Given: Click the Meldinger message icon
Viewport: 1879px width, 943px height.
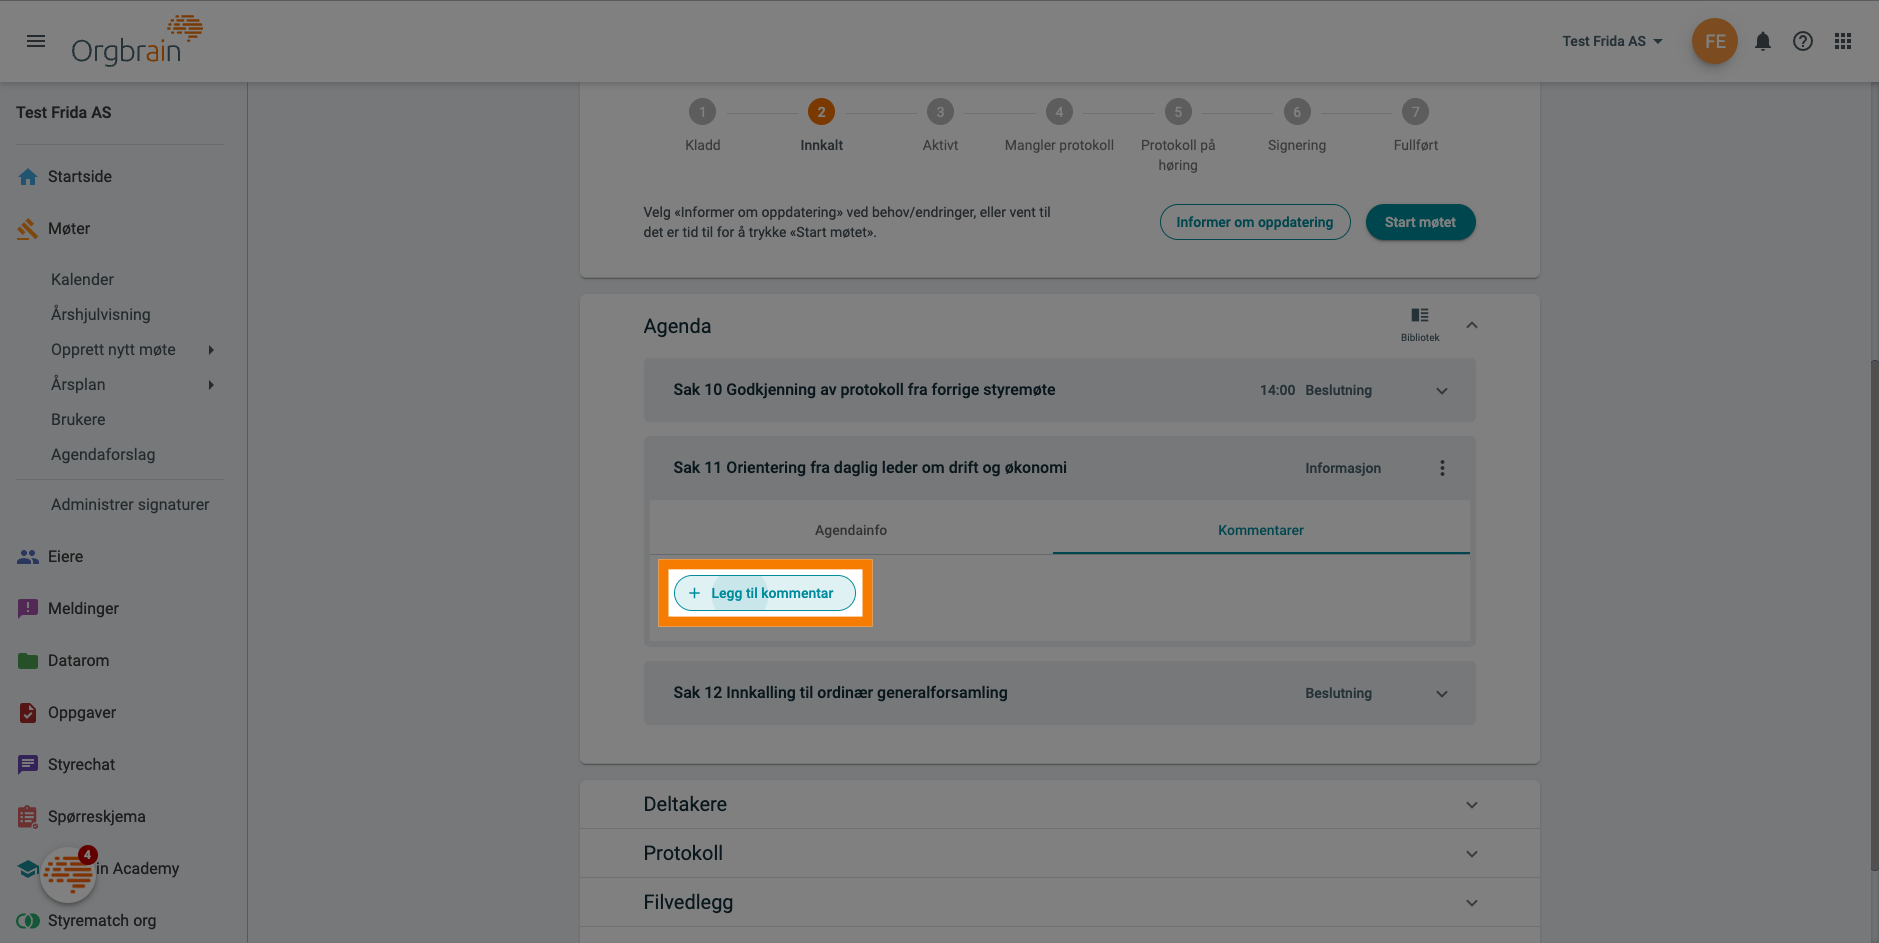Looking at the screenshot, I should coord(28,609).
